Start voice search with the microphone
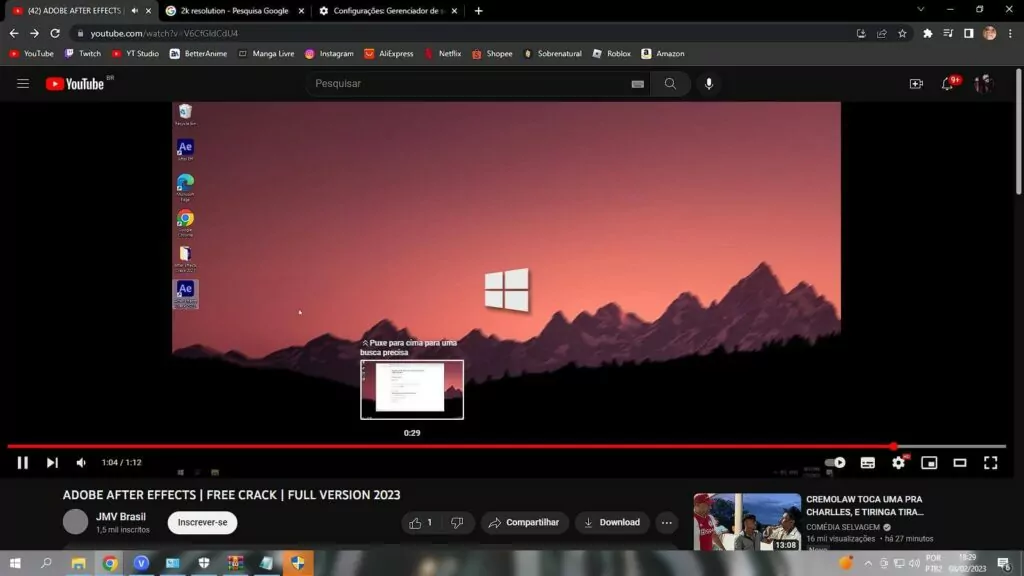Screen dimensions: 1024x576 click(x=709, y=84)
